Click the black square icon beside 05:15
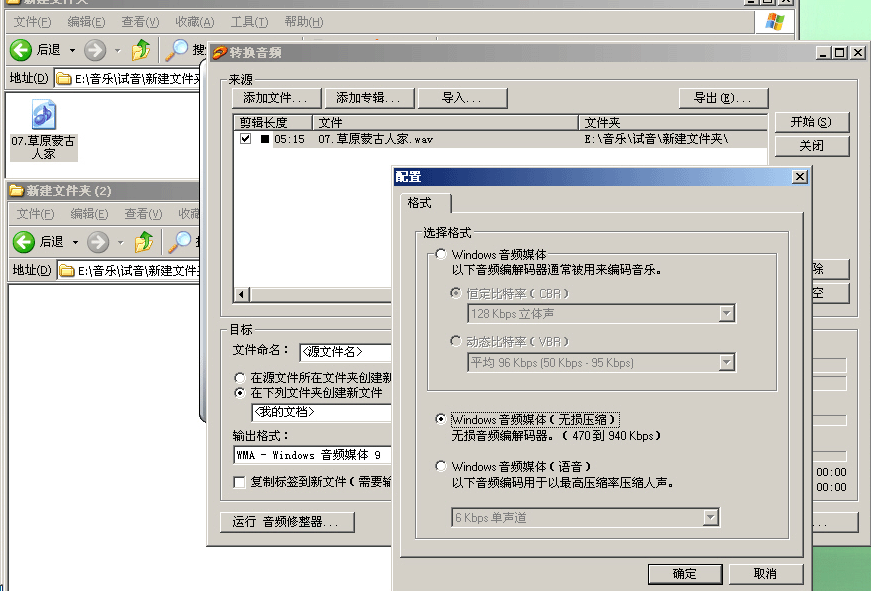871x591 pixels. coord(265,139)
